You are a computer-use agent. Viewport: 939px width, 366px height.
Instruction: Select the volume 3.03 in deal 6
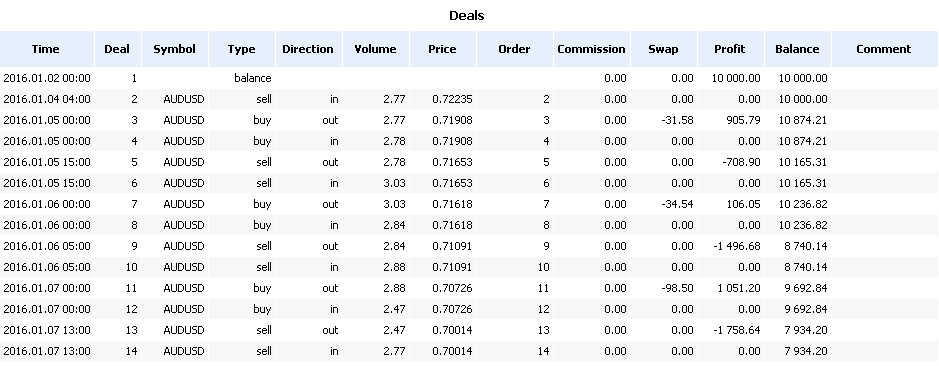[x=395, y=183]
